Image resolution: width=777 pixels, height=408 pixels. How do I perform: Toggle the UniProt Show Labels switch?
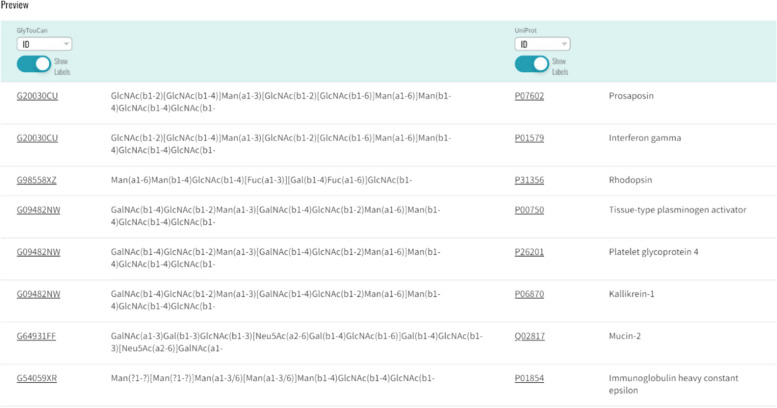(x=531, y=64)
